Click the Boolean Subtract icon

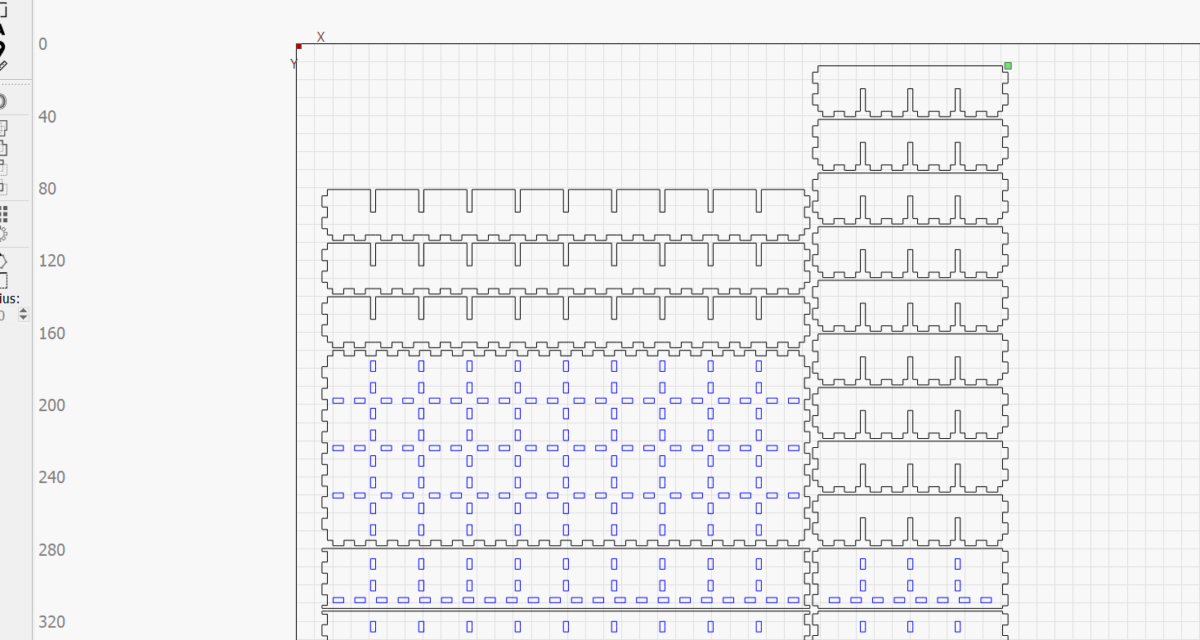pyautogui.click(x=2, y=167)
